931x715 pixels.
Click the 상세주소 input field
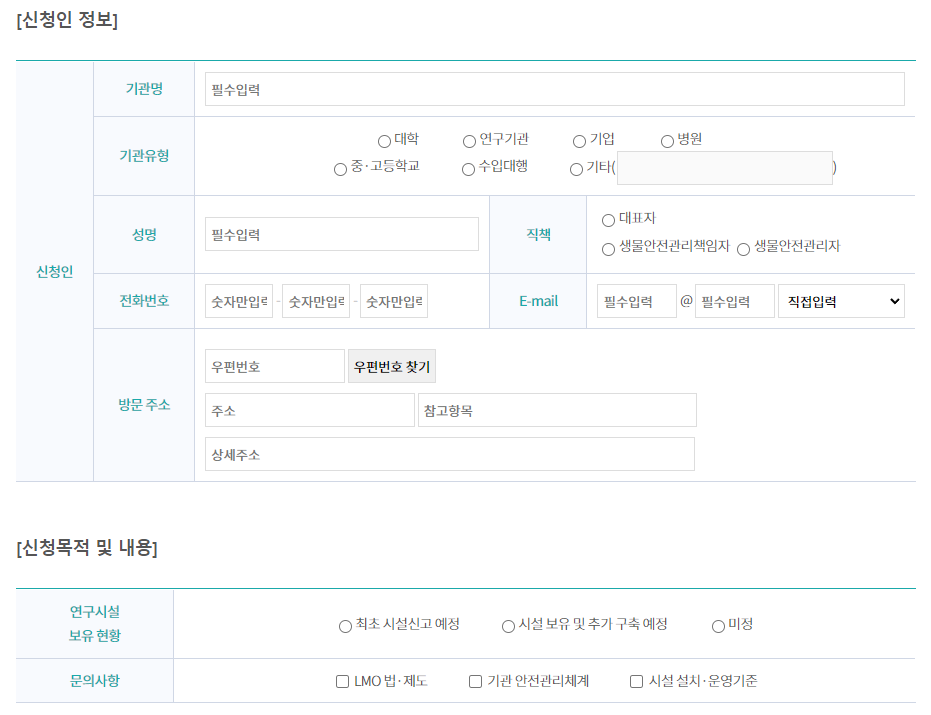pos(449,454)
